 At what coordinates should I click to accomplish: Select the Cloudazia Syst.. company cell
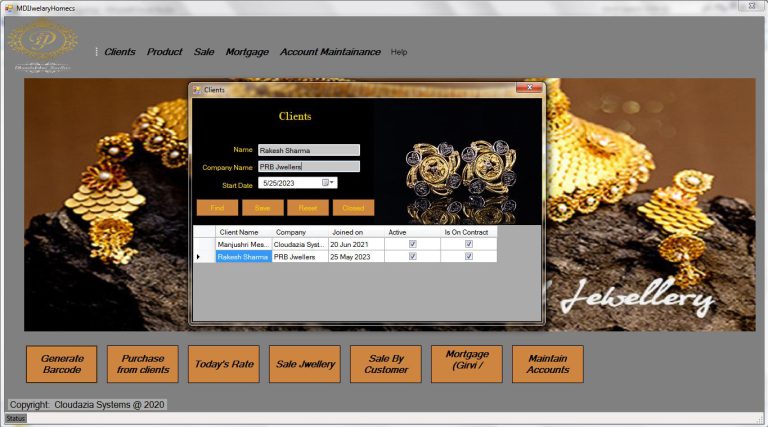[300, 244]
